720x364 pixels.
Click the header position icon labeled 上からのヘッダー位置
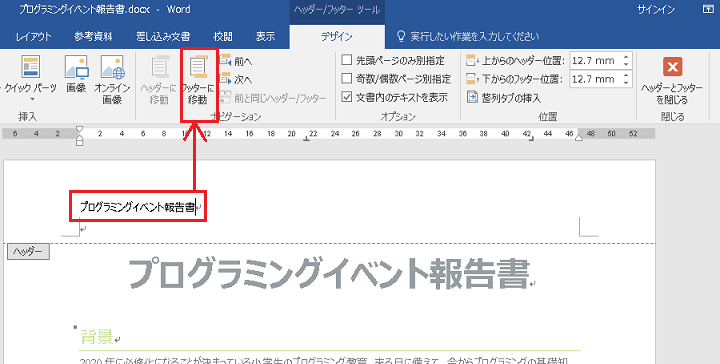point(472,60)
